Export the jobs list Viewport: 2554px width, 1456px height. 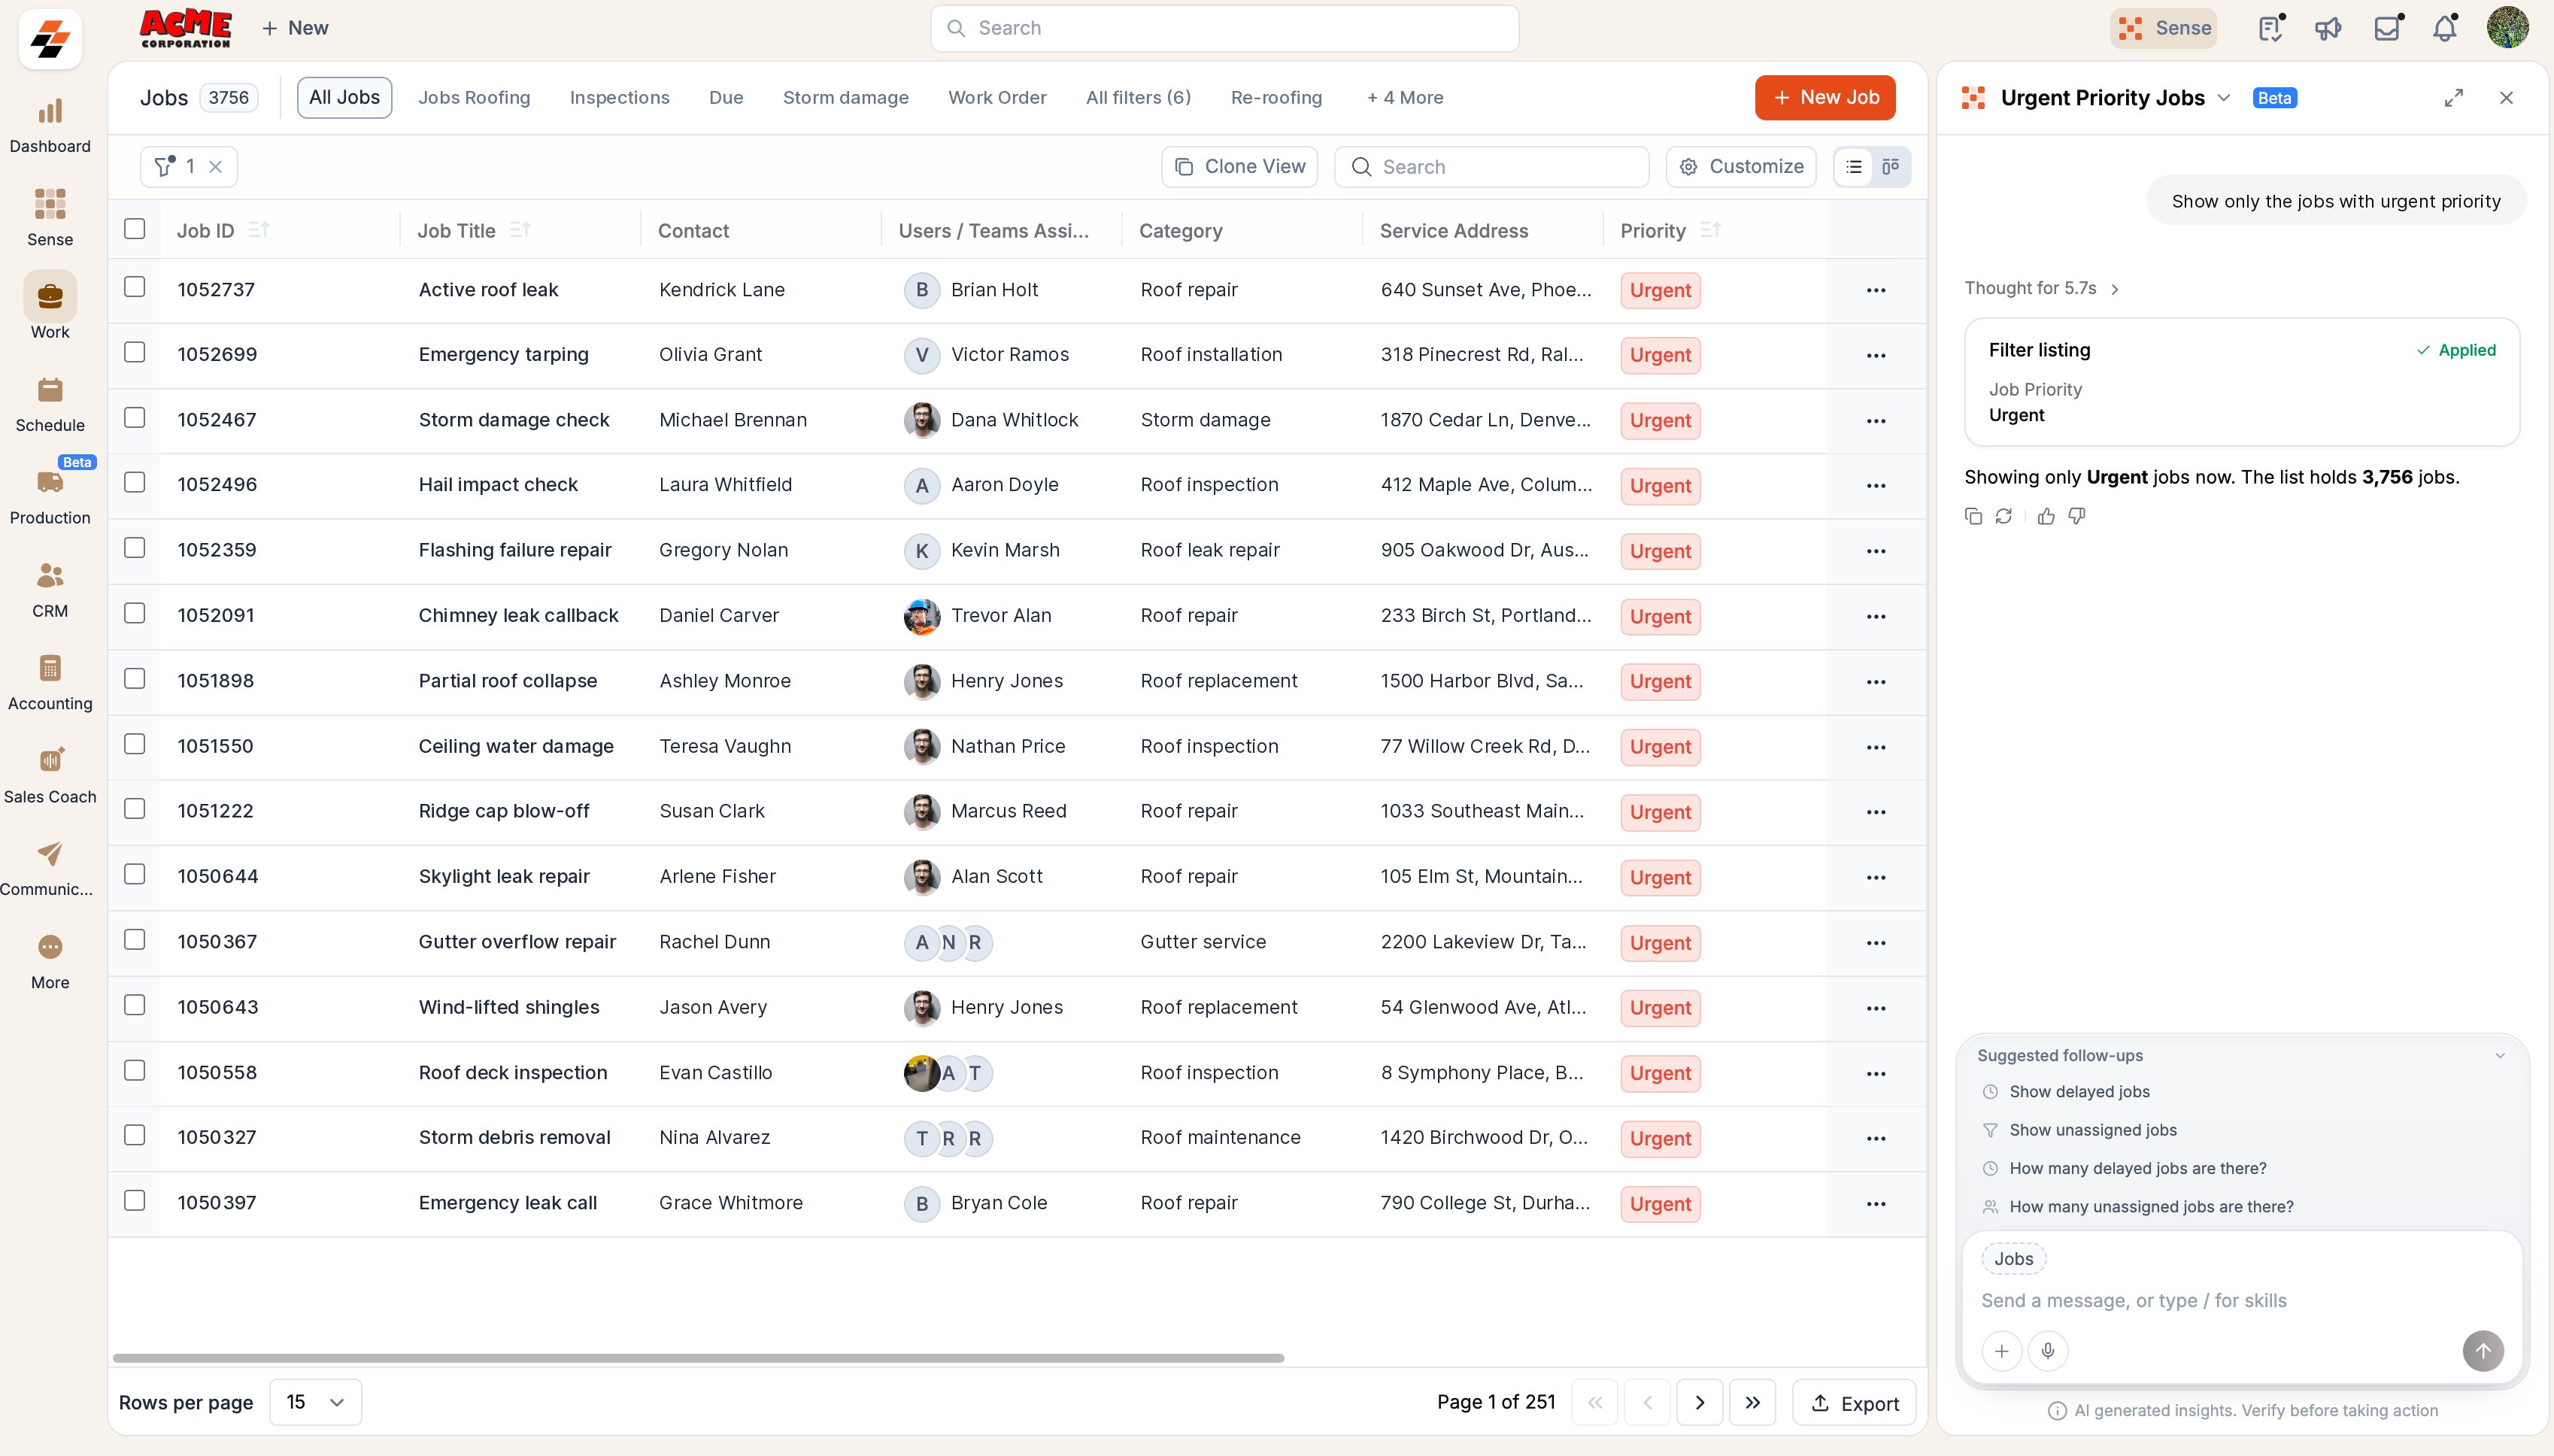click(x=1854, y=1403)
